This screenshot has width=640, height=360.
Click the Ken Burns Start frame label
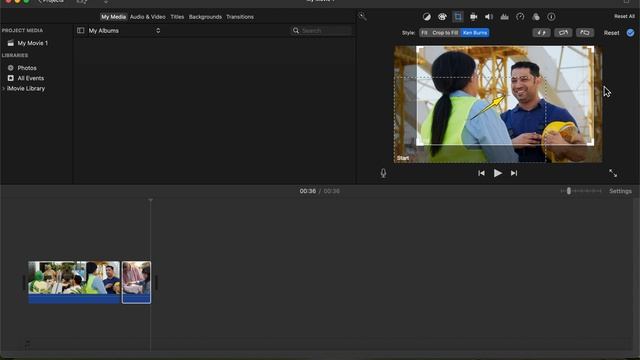[403, 158]
